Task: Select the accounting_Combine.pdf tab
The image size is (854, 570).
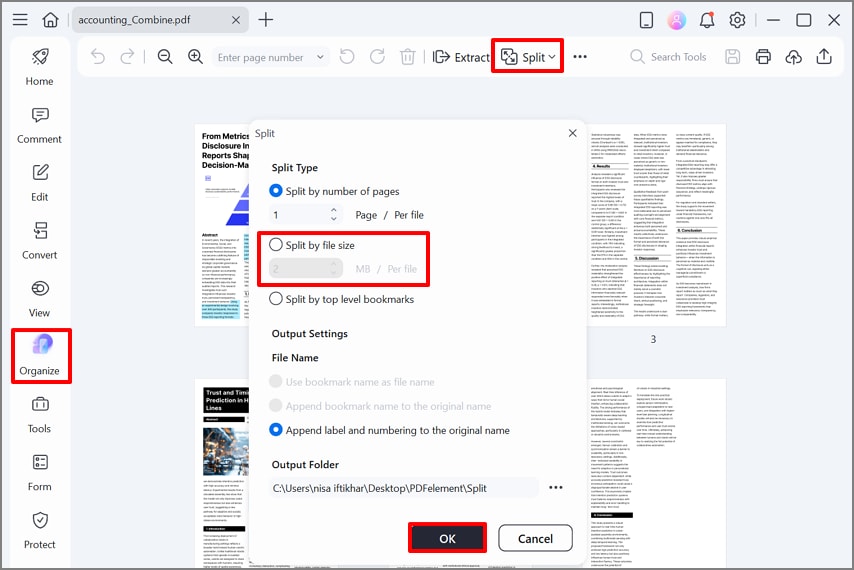Action: tap(160, 20)
